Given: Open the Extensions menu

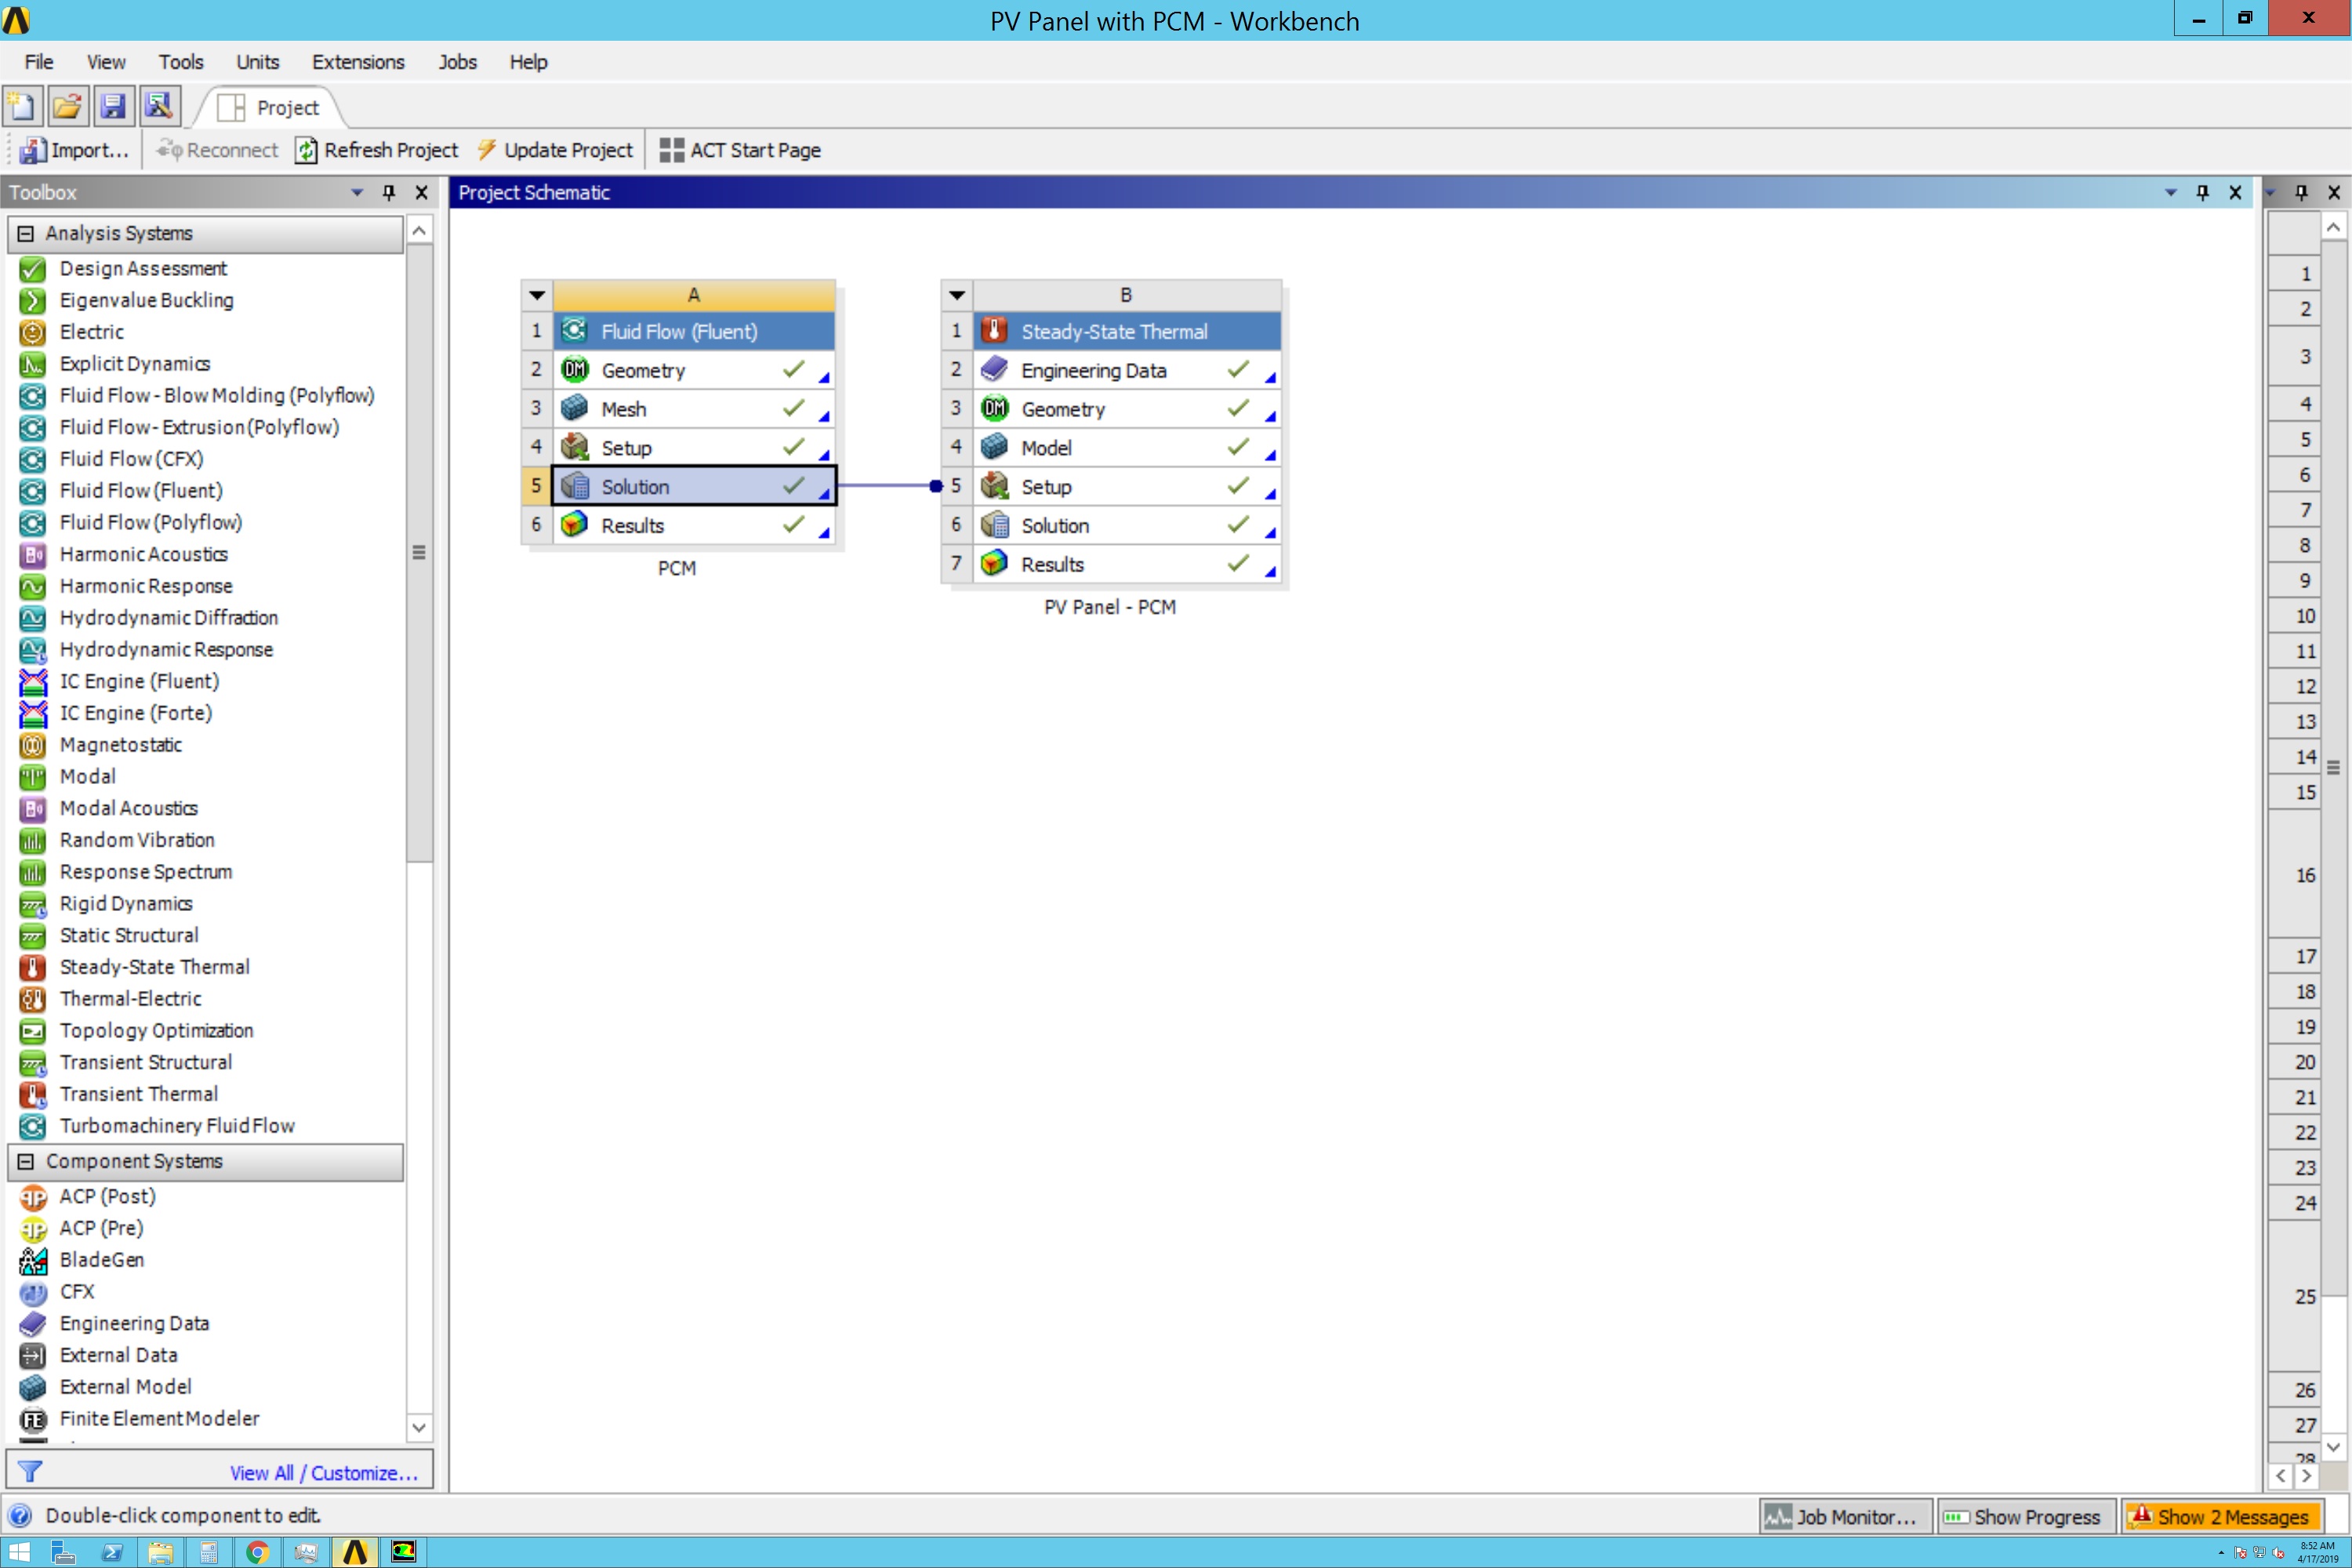Looking at the screenshot, I should click(x=358, y=62).
